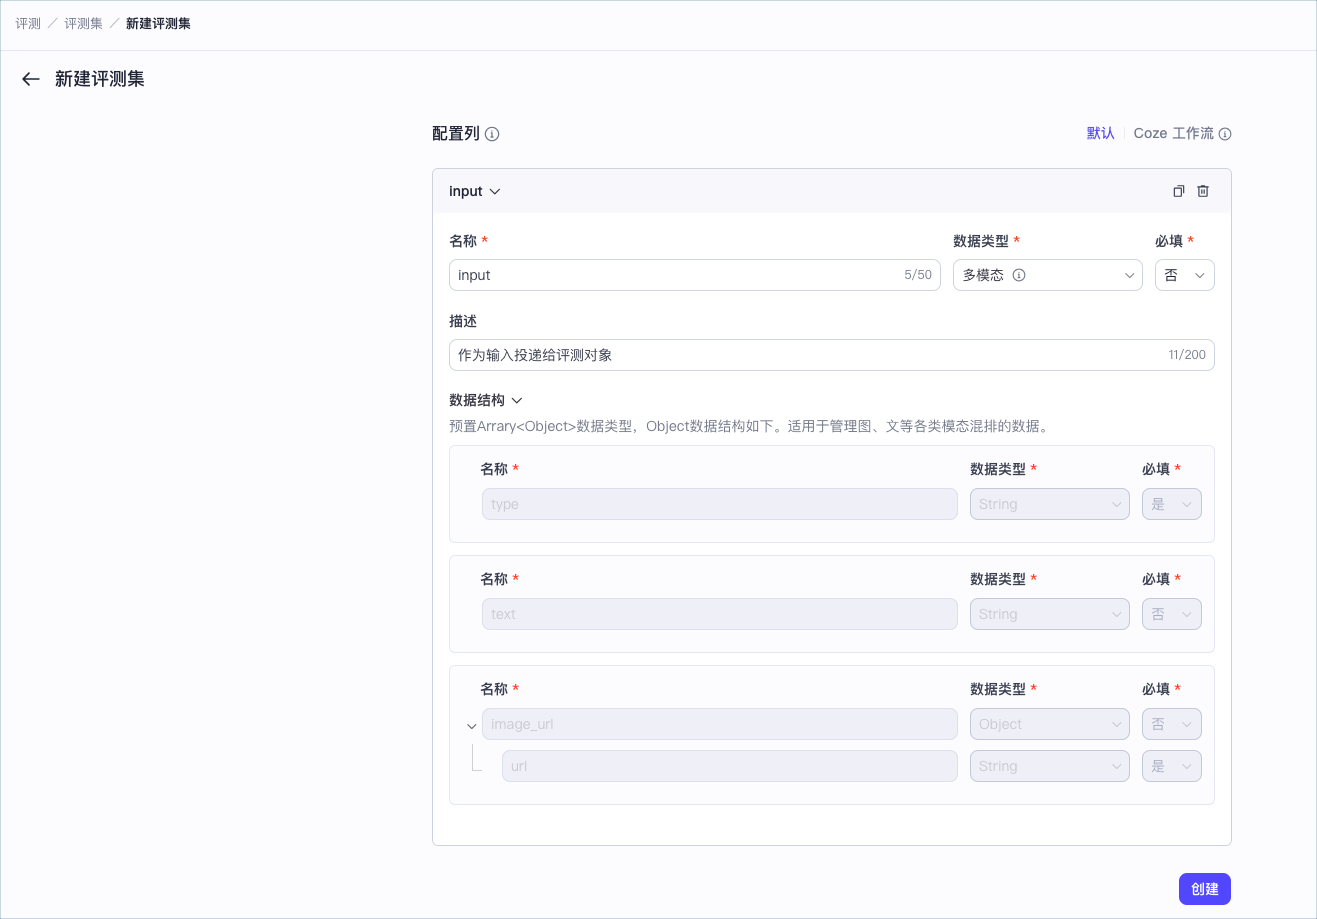Click the disabled type name field
This screenshot has height=919, width=1317.
[720, 504]
